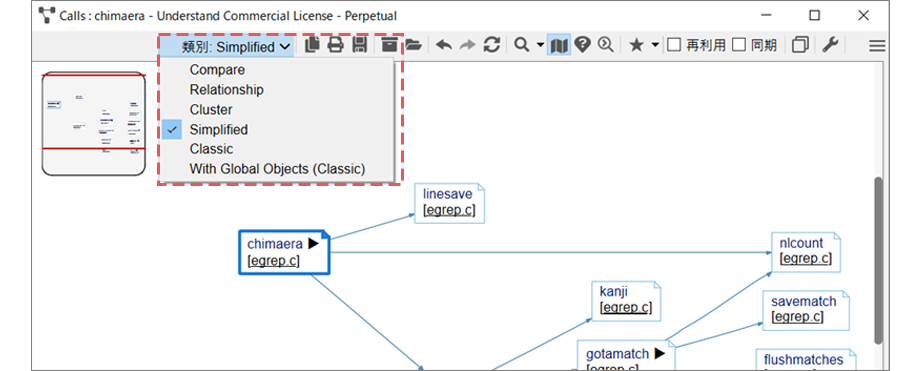Click the graph overview minimap thumbnail
The image size is (920, 371).
pyautogui.click(x=93, y=124)
